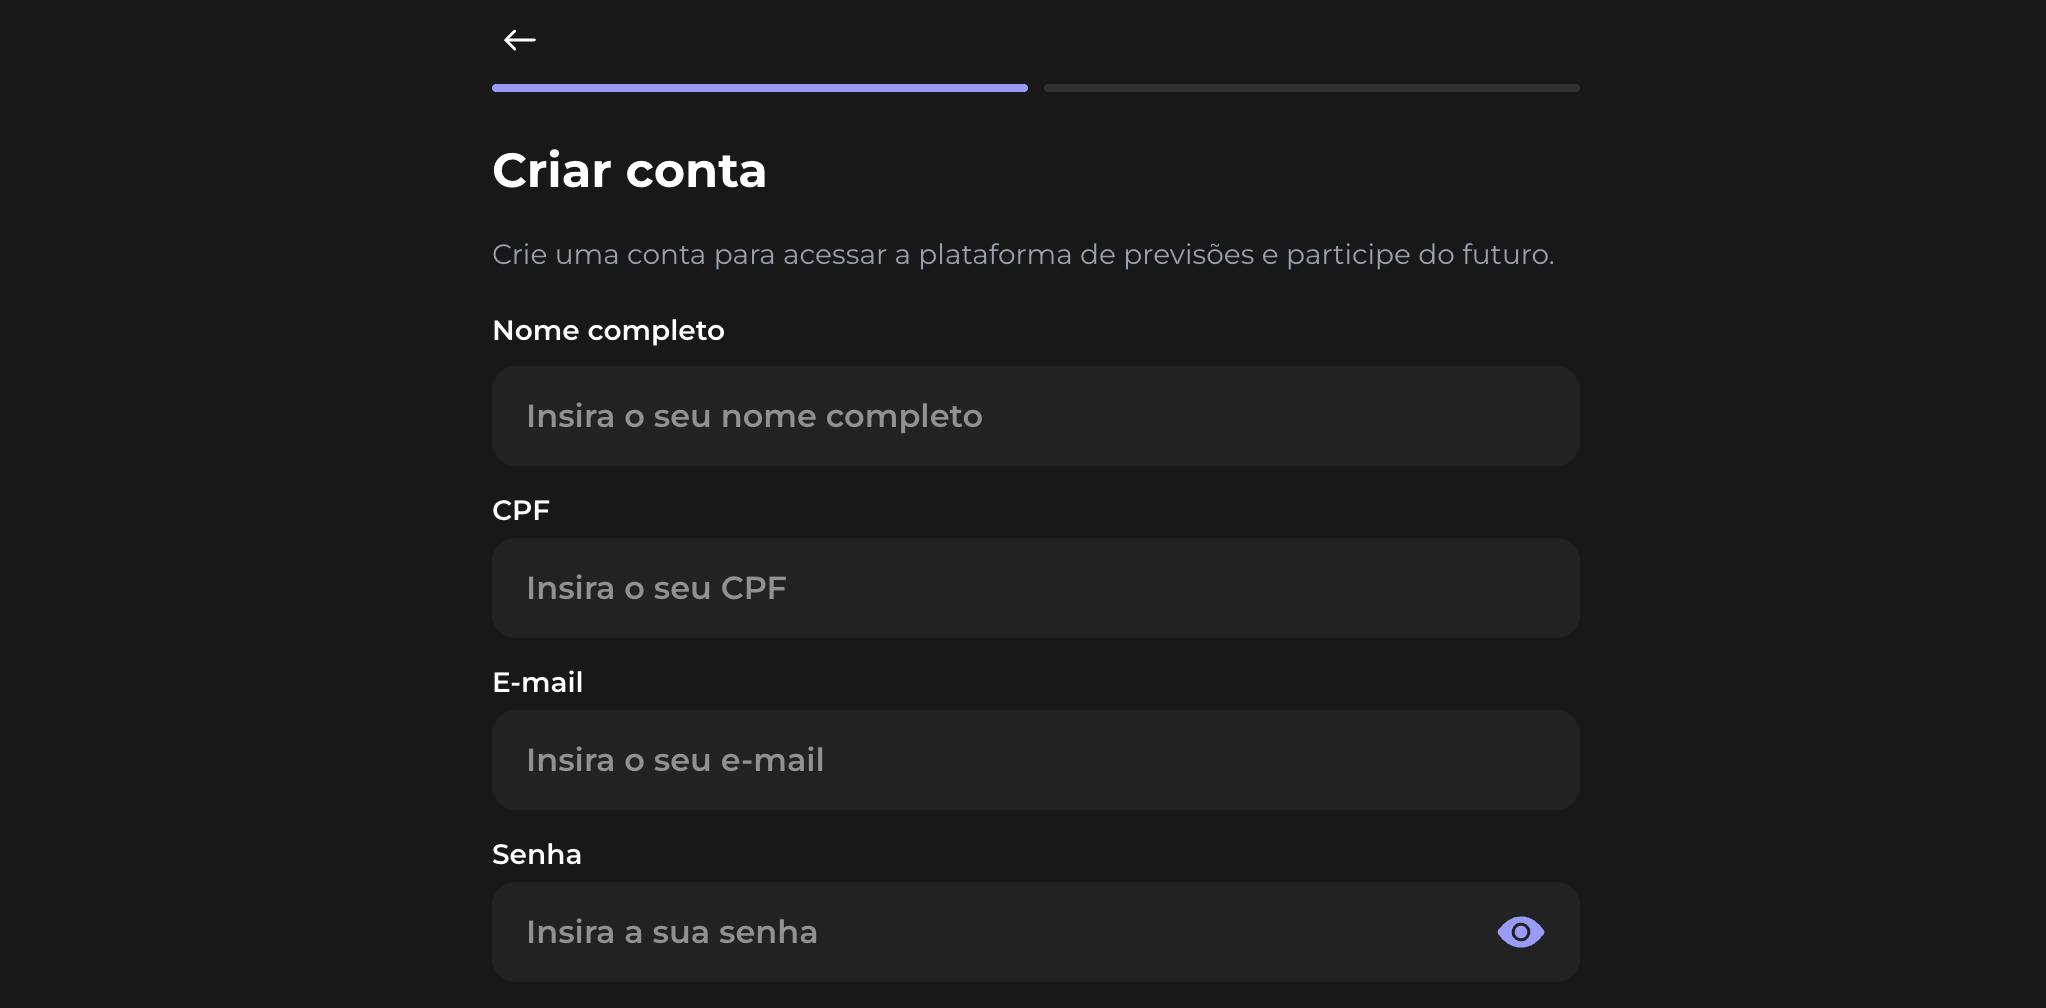Viewport: 2046px width, 1008px height.
Task: Click placeholder "Insira o seu CPF"
Action: 656,588
